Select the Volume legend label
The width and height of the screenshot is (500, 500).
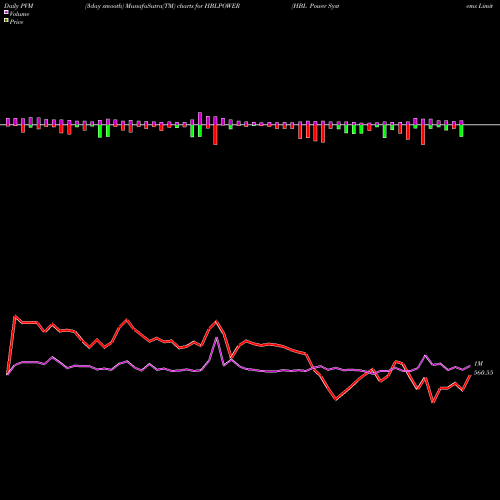pyautogui.click(x=19, y=14)
